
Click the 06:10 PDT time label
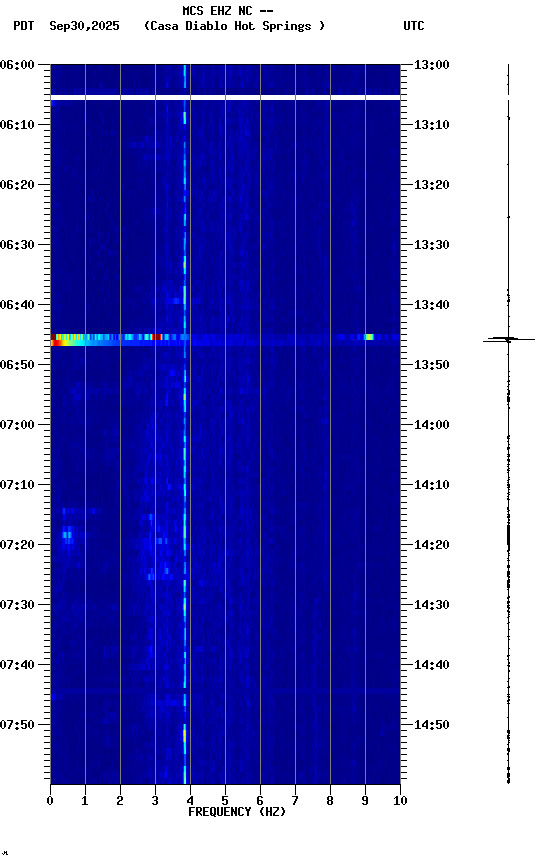coord(17,125)
